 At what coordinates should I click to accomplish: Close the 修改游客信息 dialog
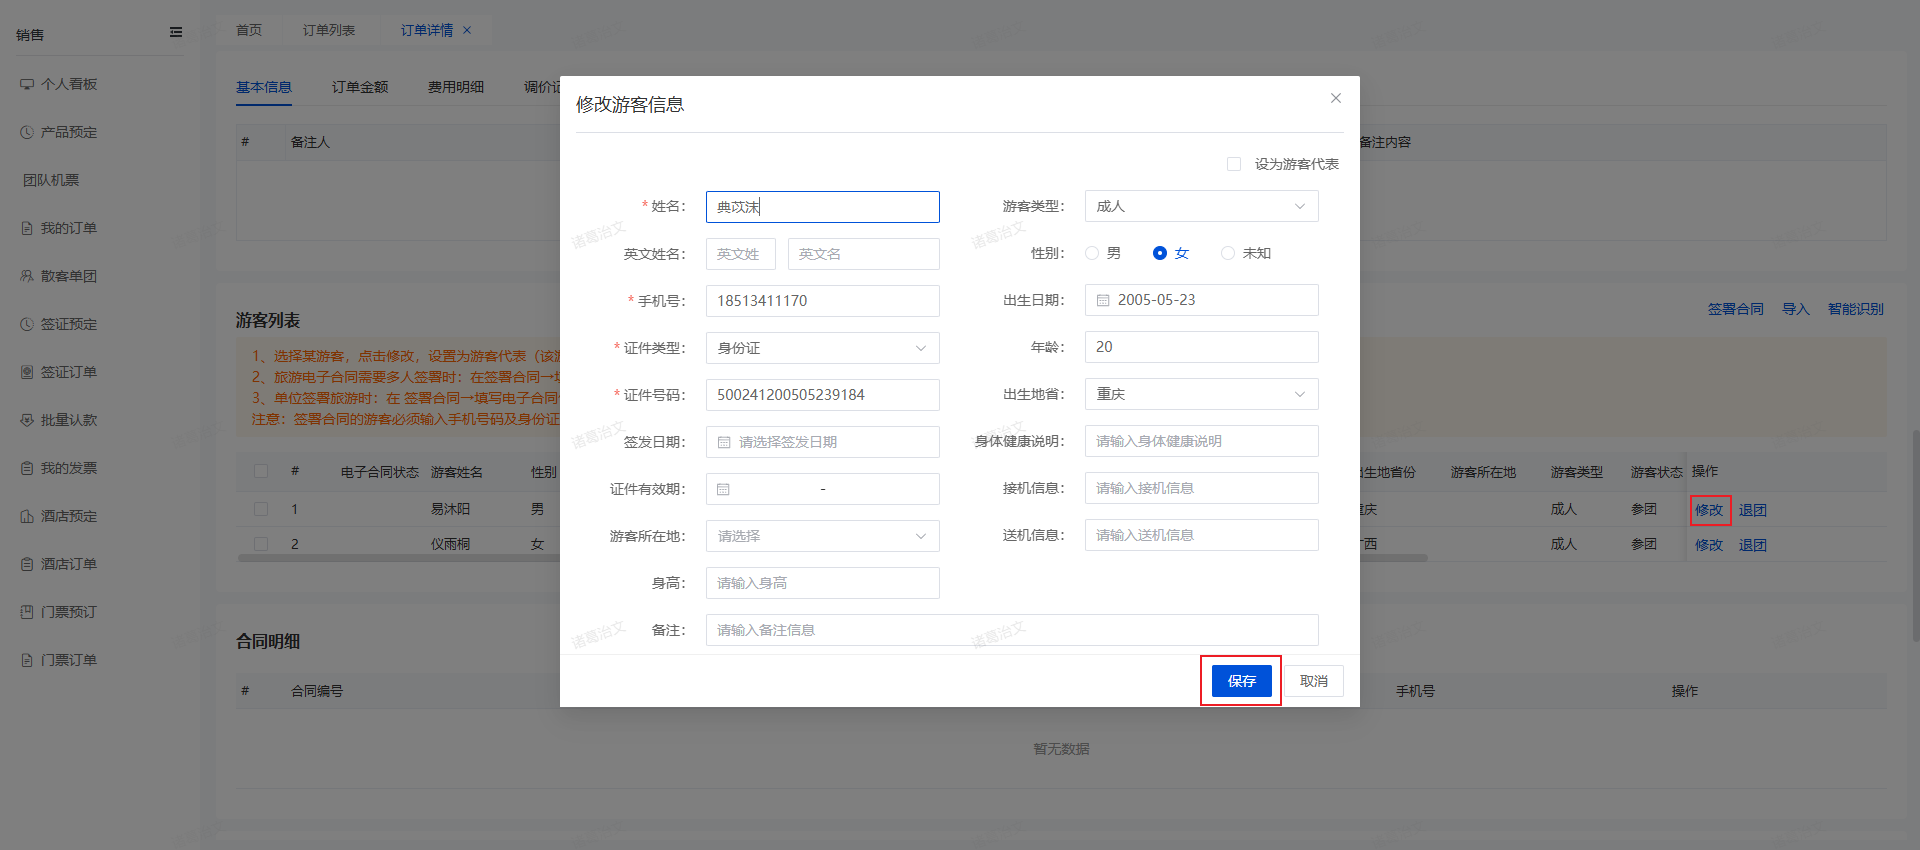tap(1335, 98)
